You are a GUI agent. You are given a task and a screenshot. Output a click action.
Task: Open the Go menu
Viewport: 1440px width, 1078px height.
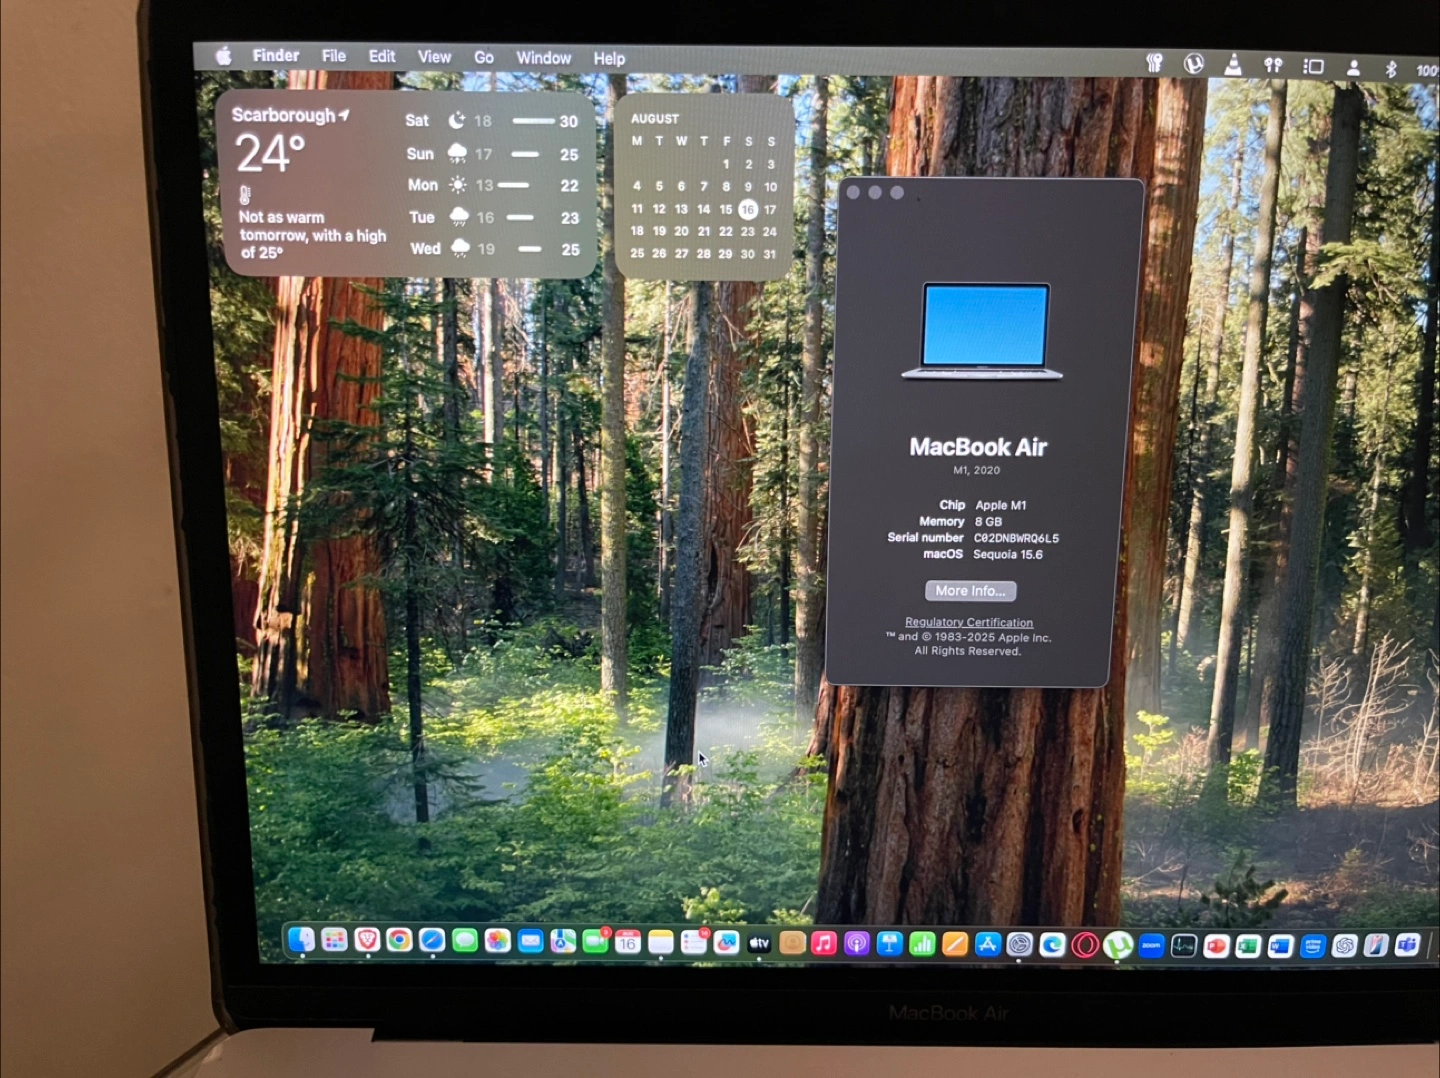coord(484,58)
